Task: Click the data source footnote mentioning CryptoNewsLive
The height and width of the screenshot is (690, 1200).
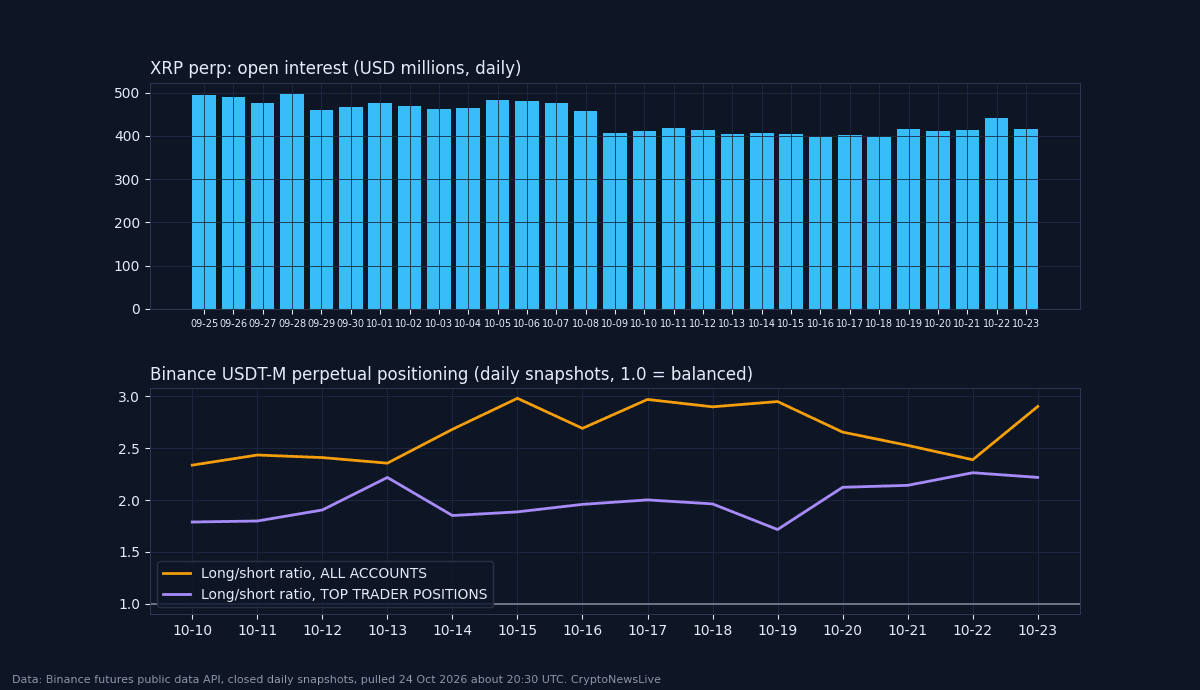Action: click(336, 680)
